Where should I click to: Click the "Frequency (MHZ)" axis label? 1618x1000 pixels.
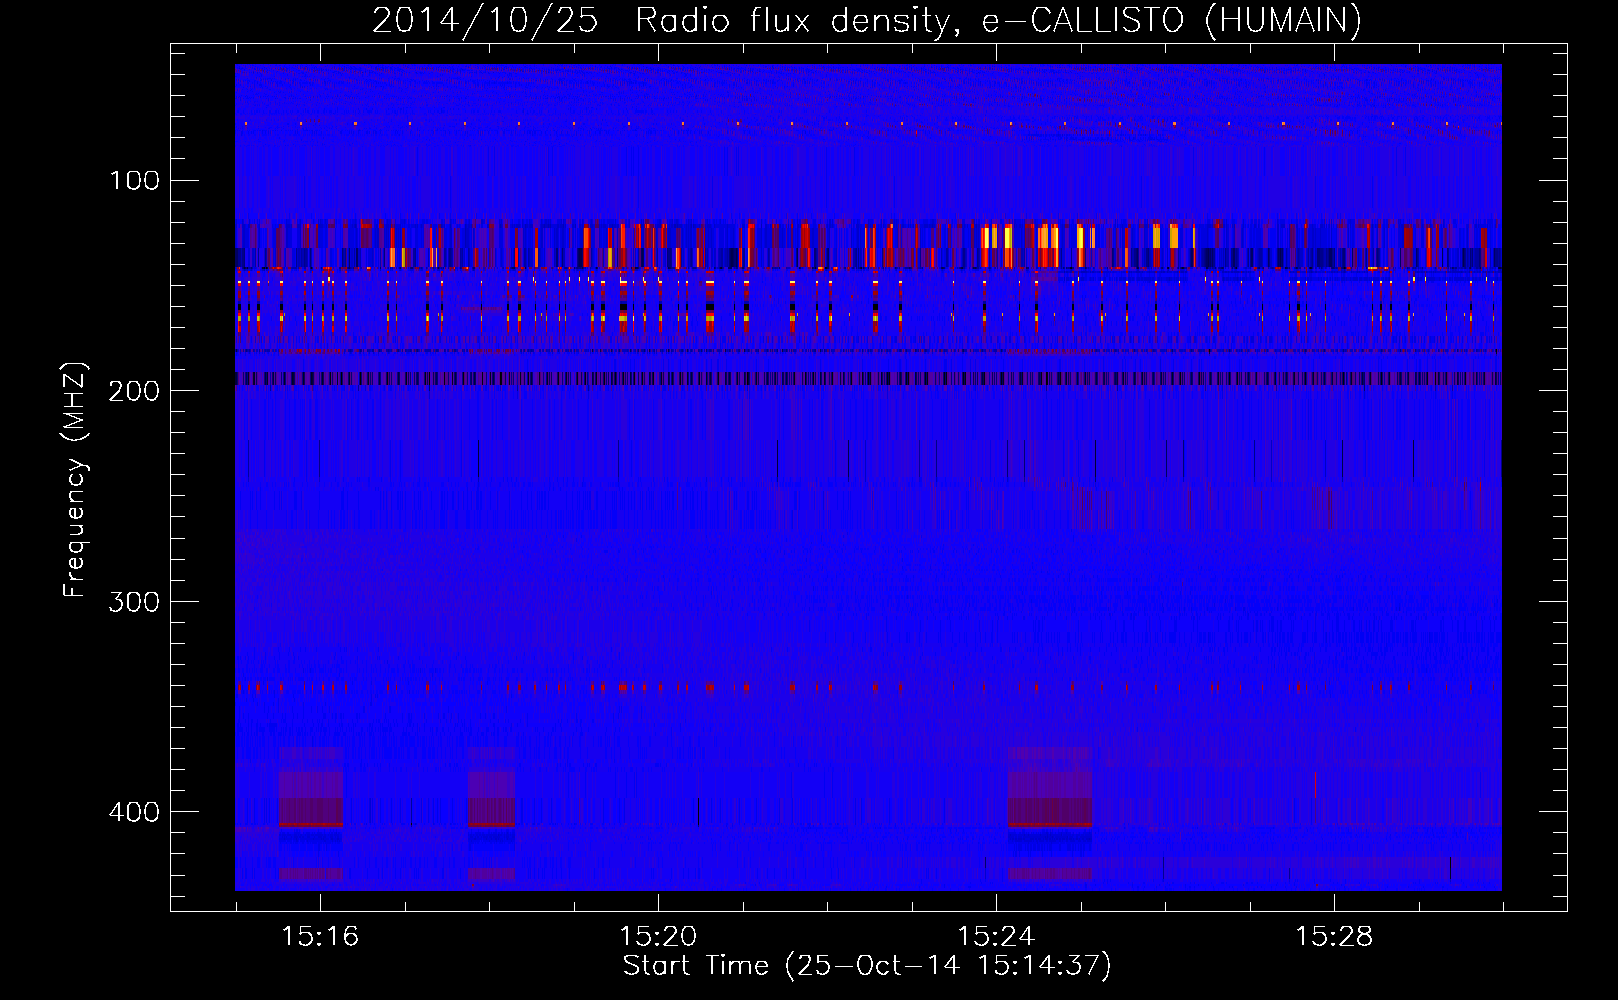[76, 479]
